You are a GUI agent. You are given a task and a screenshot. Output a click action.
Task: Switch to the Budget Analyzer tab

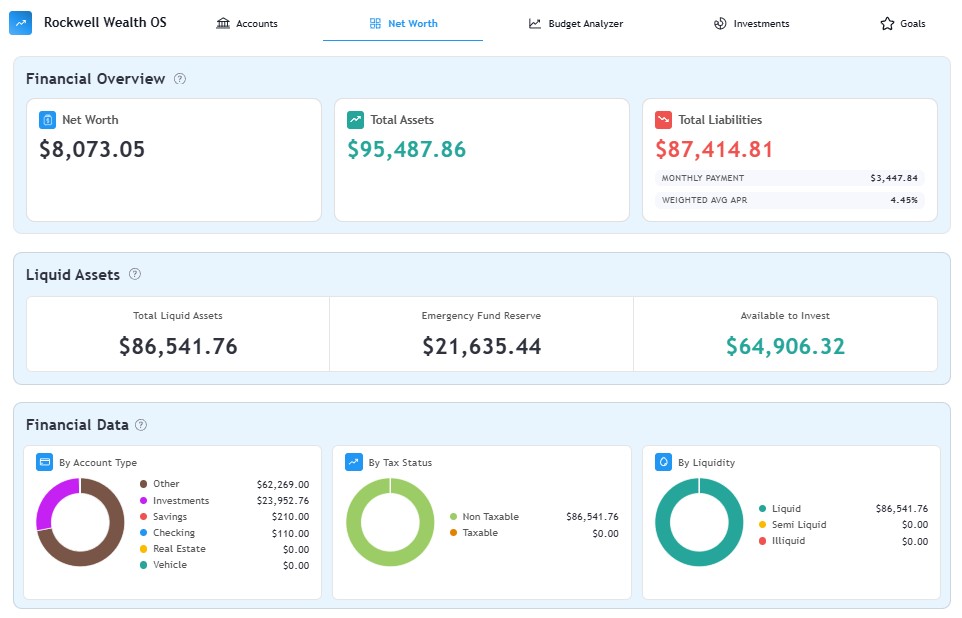click(x=576, y=24)
